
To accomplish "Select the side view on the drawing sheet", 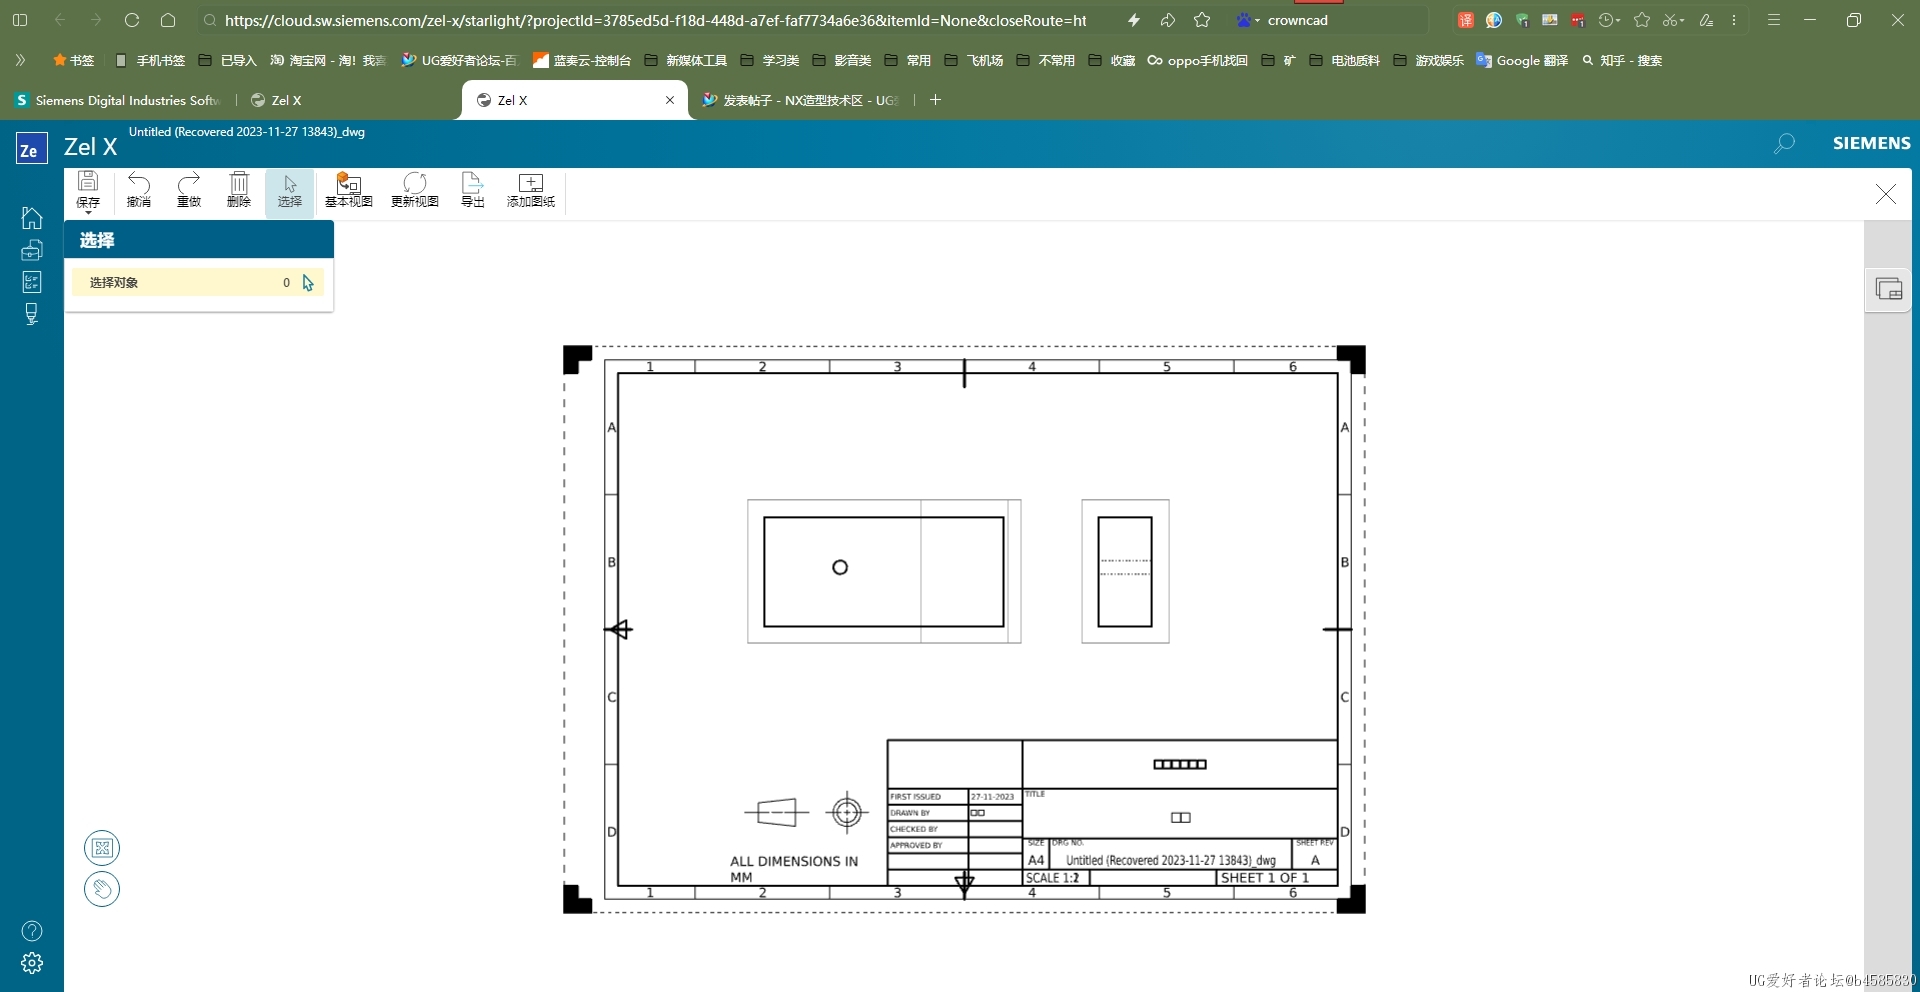I will pyautogui.click(x=1125, y=571).
